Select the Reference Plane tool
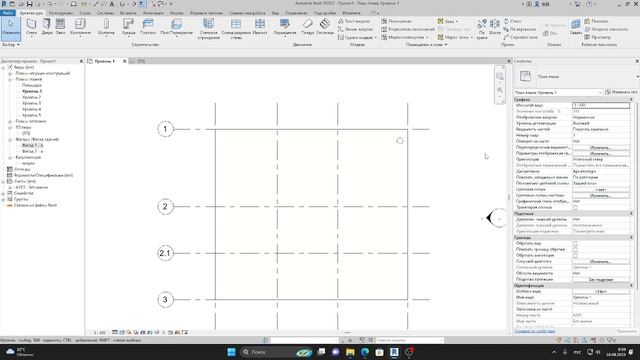 click(x=607, y=29)
